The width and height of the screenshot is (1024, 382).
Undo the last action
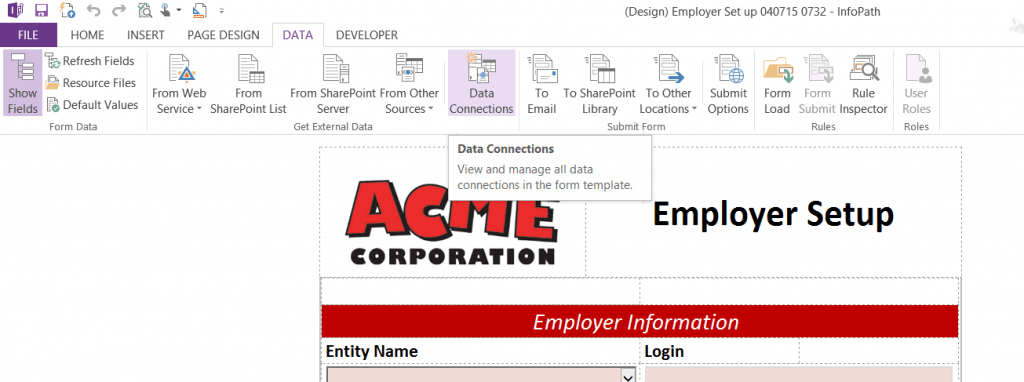pyautogui.click(x=93, y=11)
